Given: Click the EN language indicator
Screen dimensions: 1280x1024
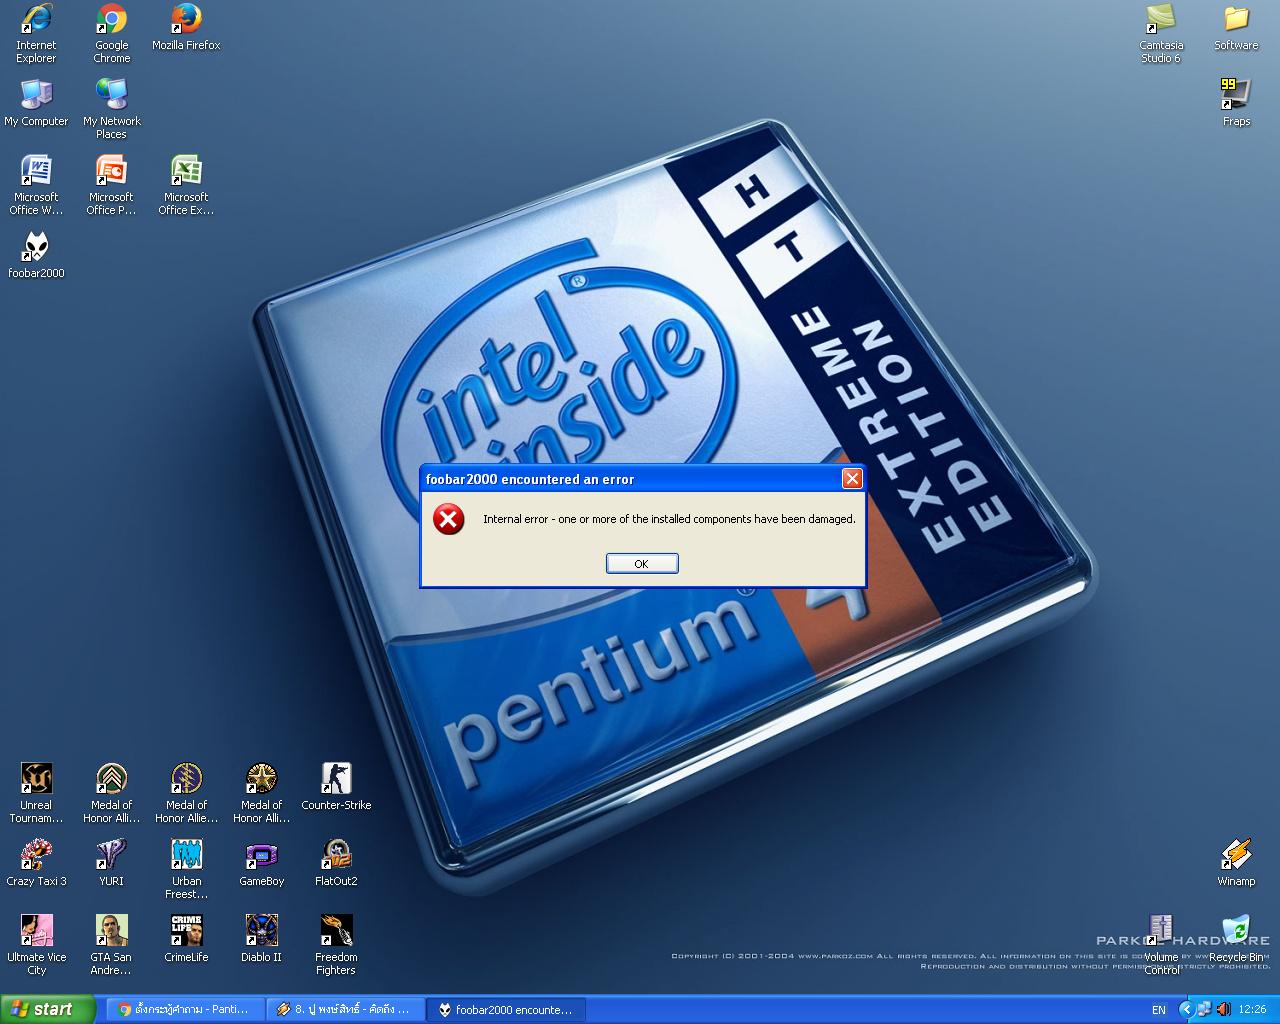Looking at the screenshot, I should pos(1159,1010).
